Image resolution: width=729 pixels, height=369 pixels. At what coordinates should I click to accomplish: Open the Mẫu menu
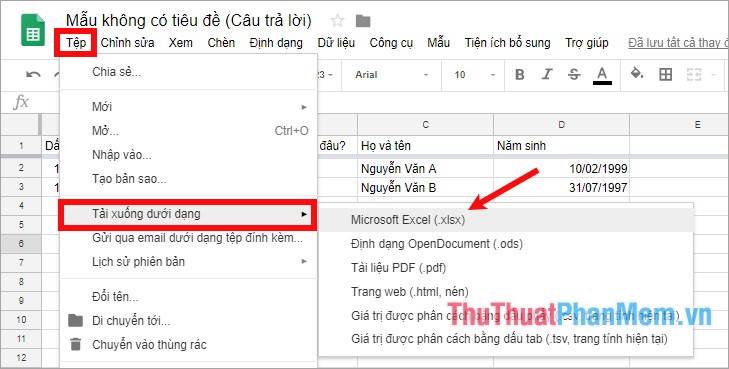coord(438,43)
